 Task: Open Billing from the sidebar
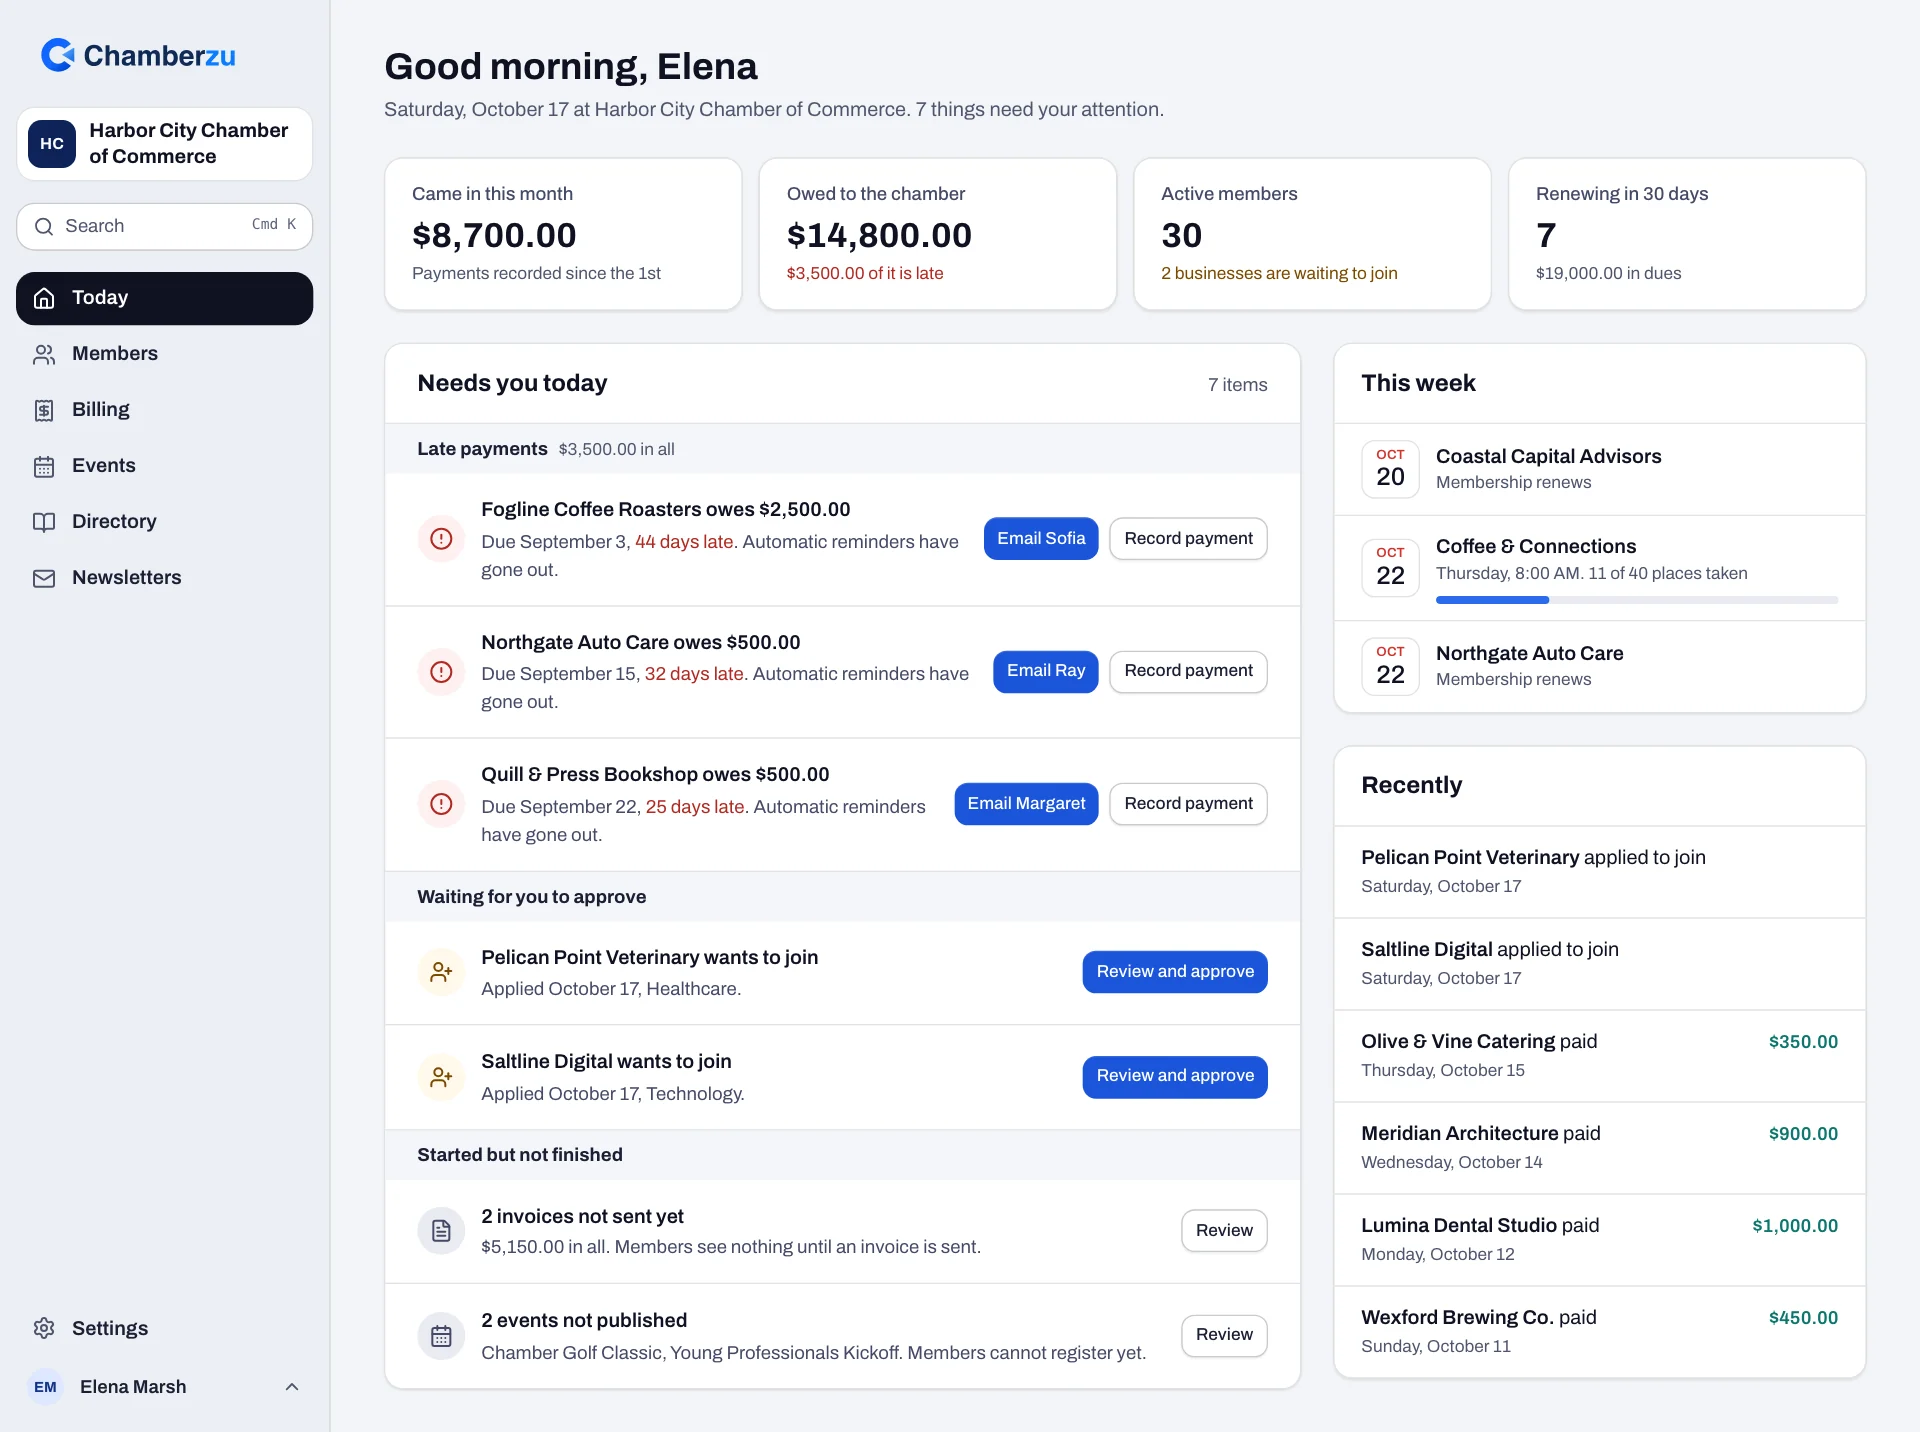tap(164, 410)
